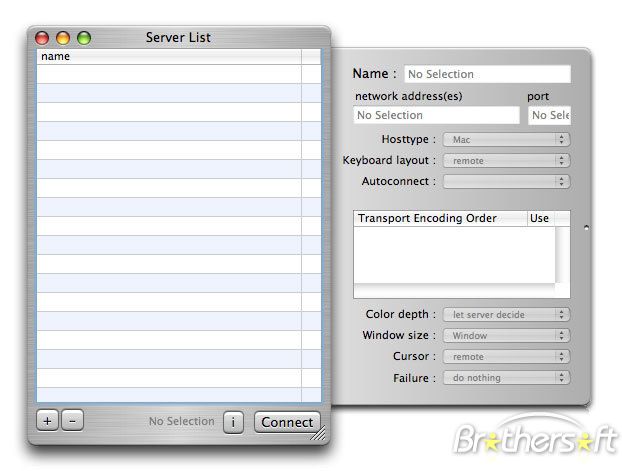The height and width of the screenshot is (471, 622).
Task: Click the window resize grip corner
Action: [319, 434]
